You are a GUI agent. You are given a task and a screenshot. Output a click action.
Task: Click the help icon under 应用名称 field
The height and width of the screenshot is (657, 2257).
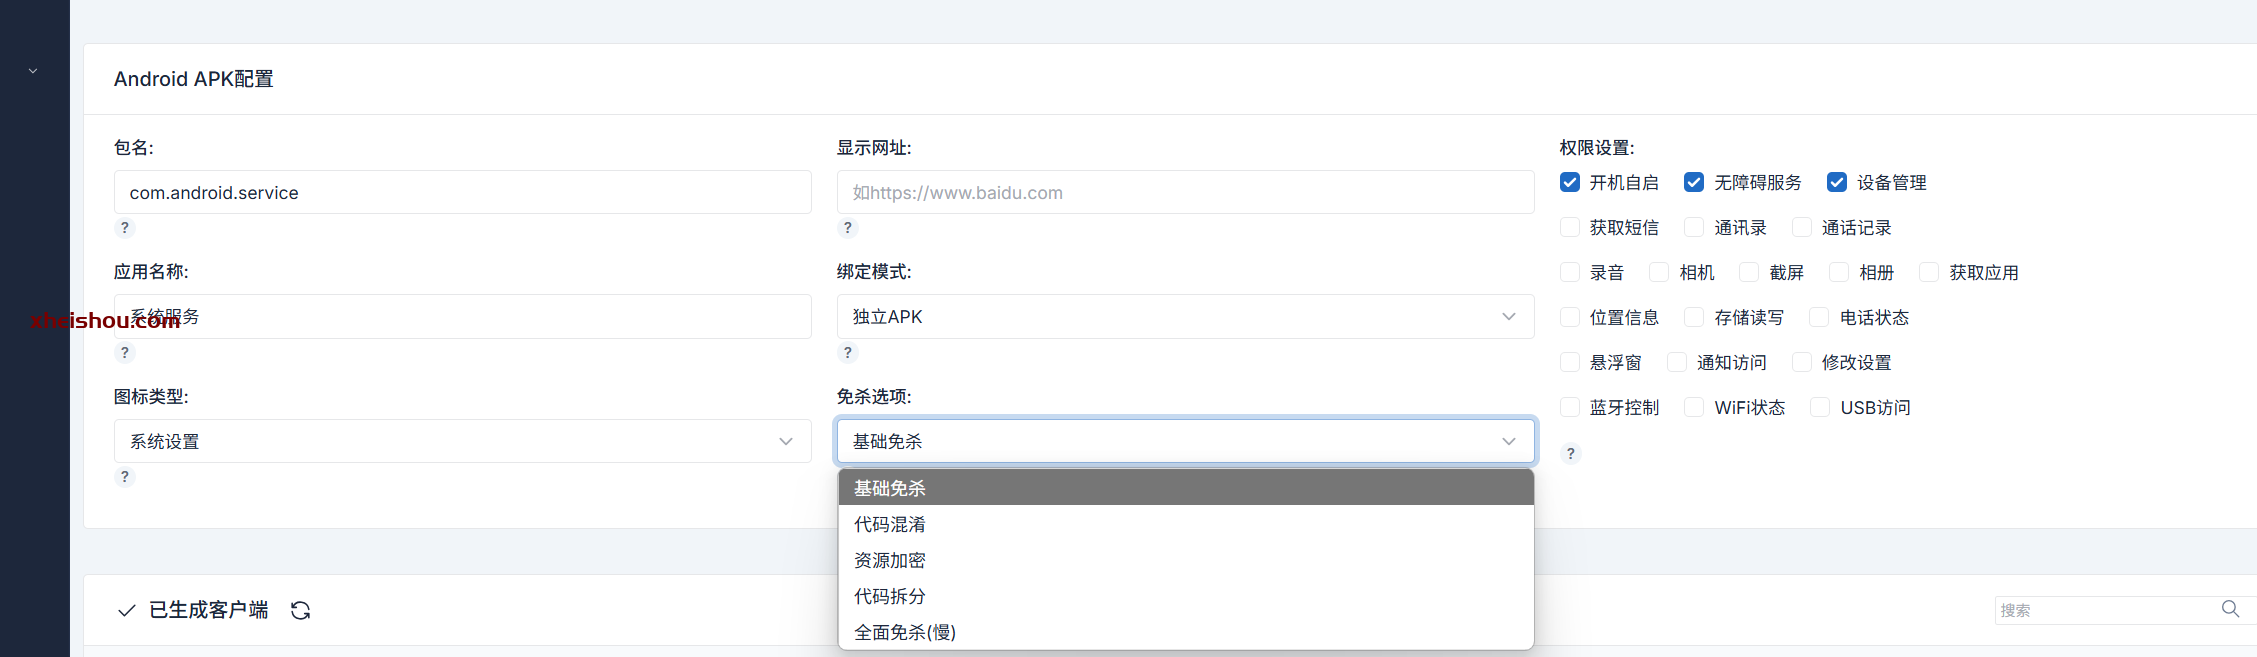click(125, 353)
